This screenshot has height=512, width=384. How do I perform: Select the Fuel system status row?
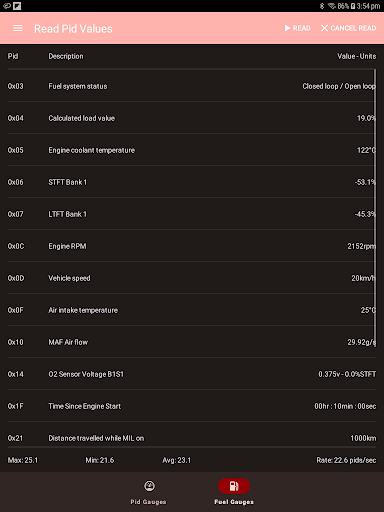point(192,86)
